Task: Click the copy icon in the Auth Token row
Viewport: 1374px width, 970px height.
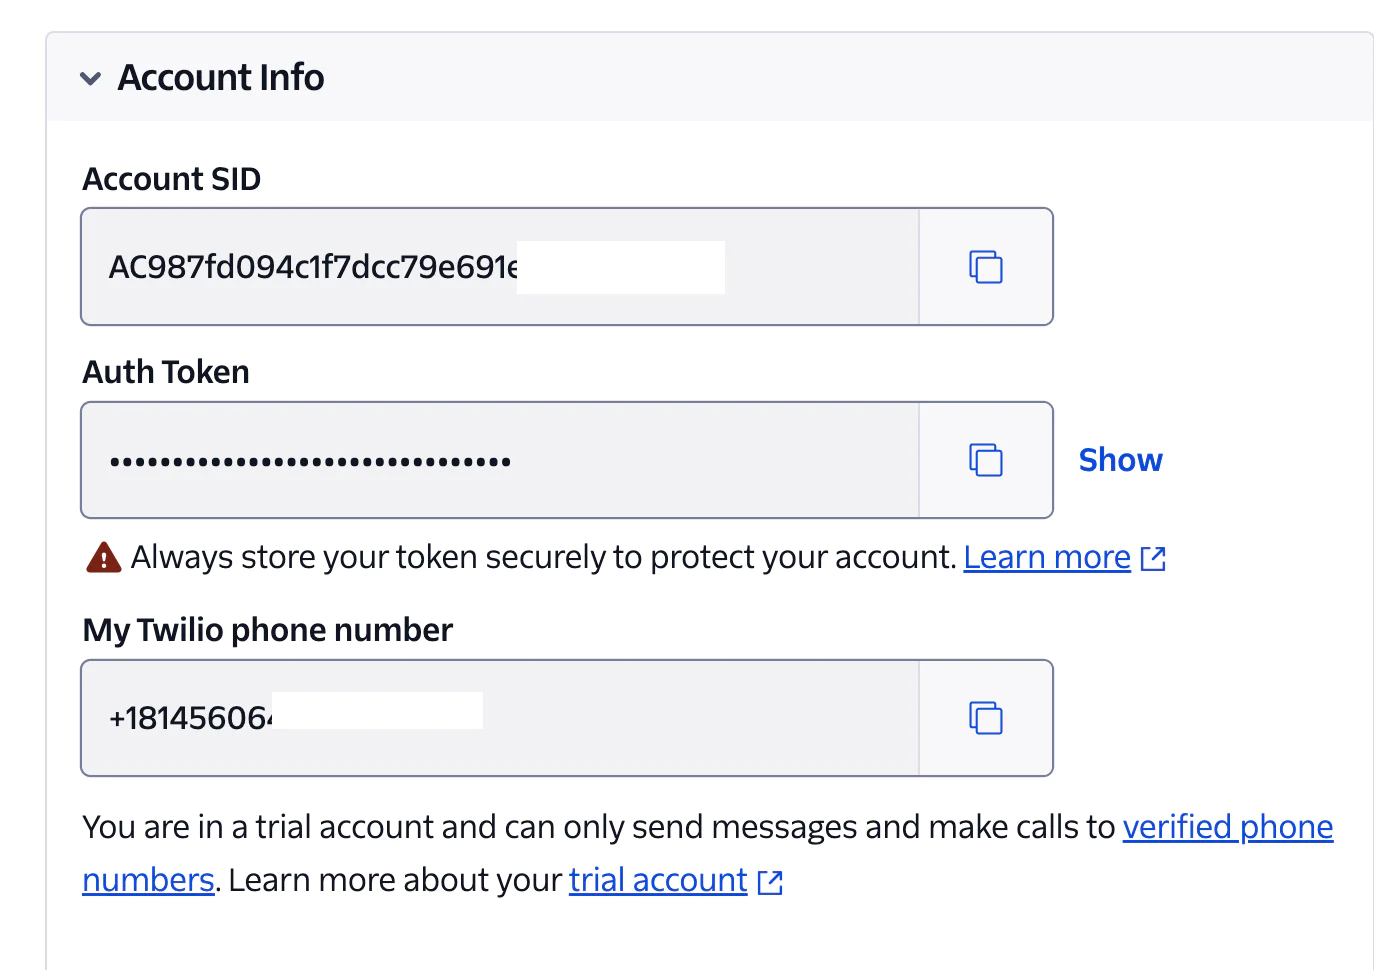Action: [986, 459]
